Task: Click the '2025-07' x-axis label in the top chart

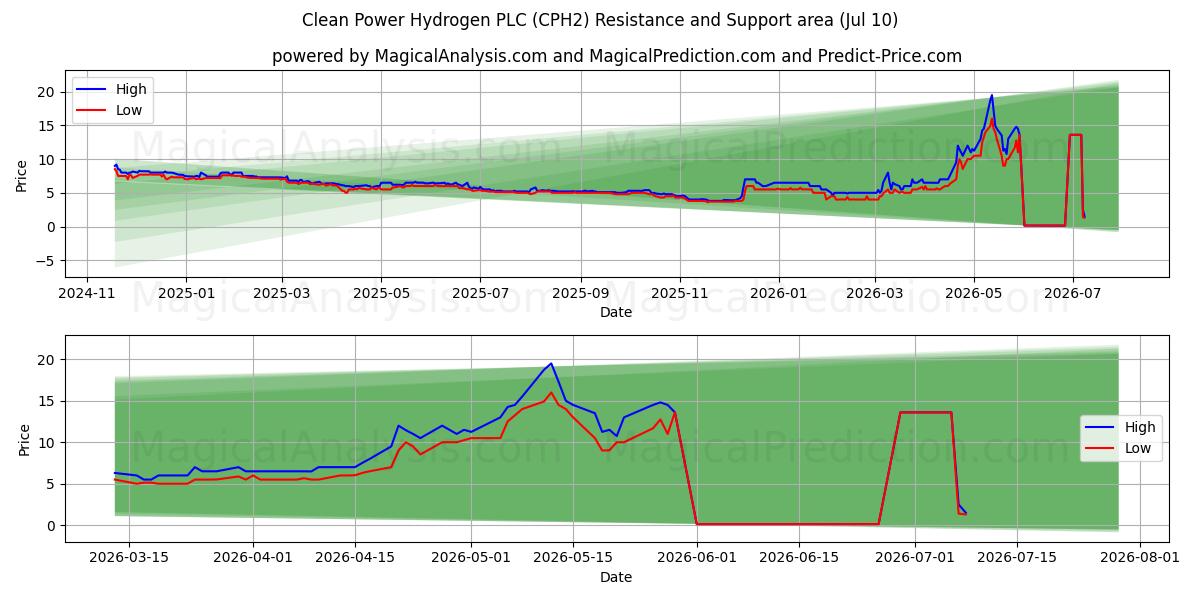Action: tap(480, 294)
